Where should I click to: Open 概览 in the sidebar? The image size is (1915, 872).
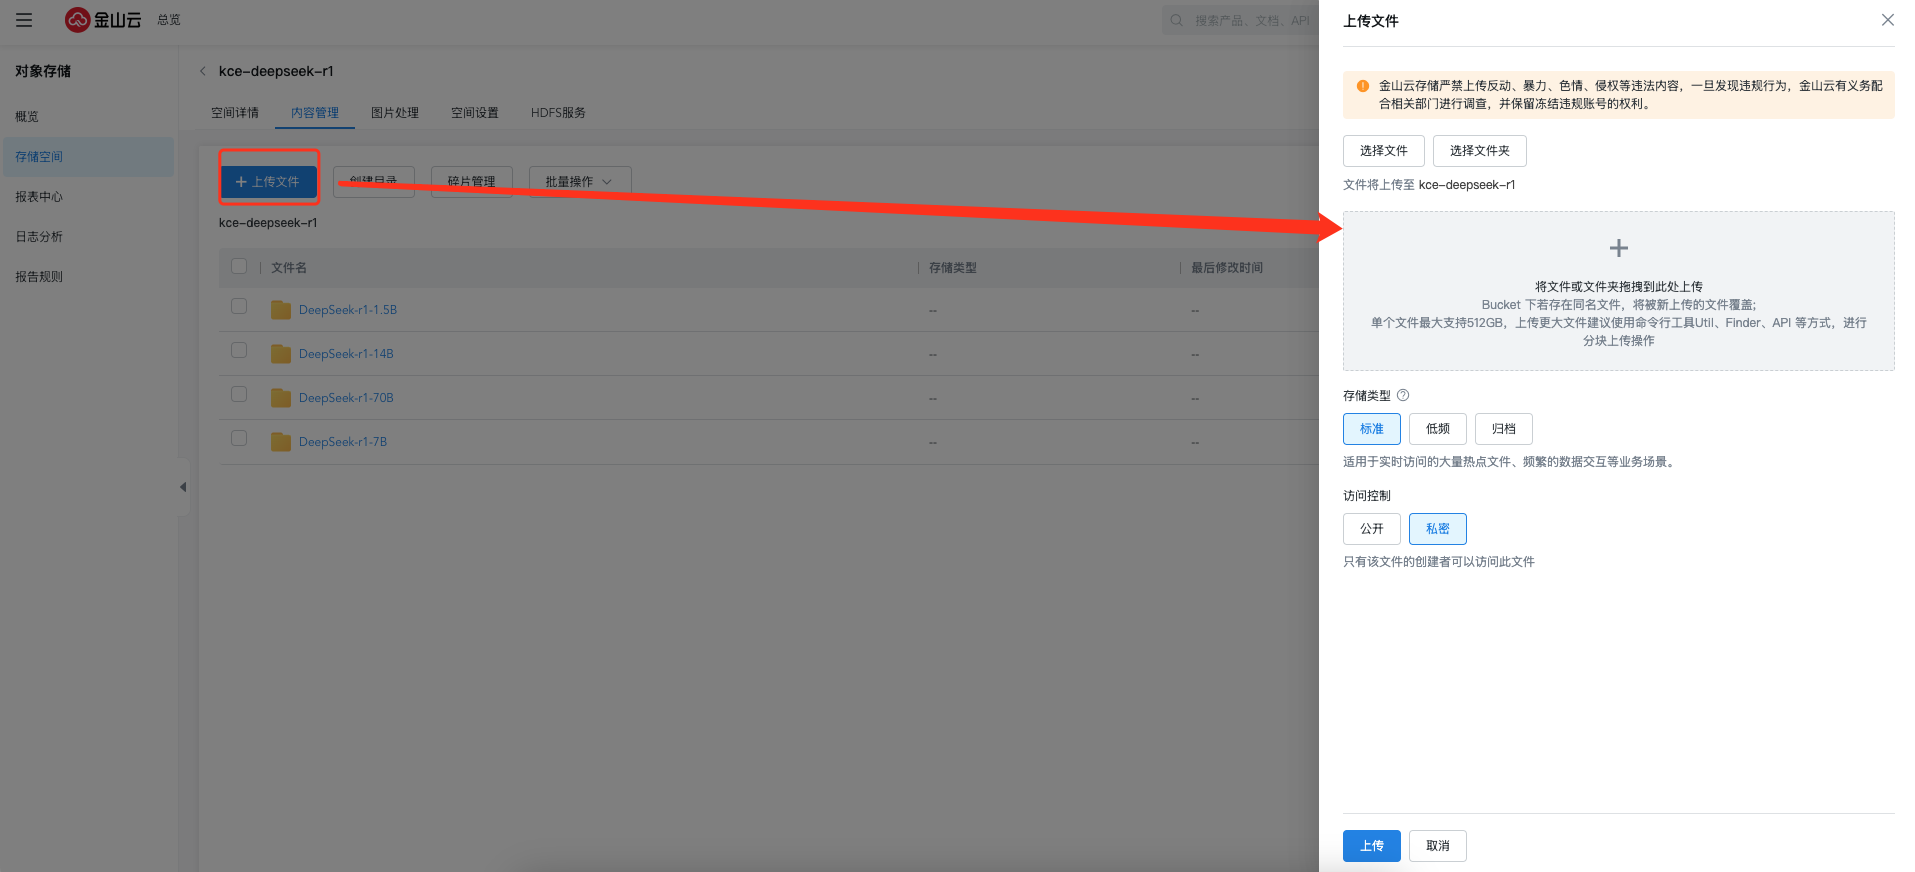[87, 117]
